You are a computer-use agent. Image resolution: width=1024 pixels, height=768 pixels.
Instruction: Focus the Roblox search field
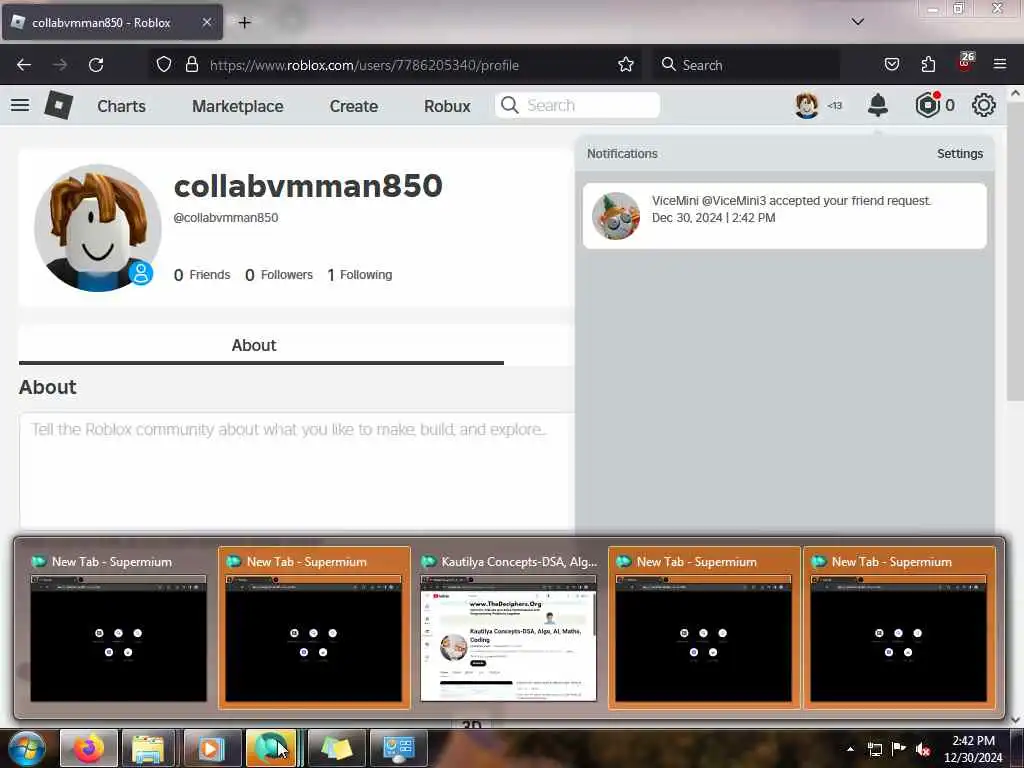click(x=577, y=105)
